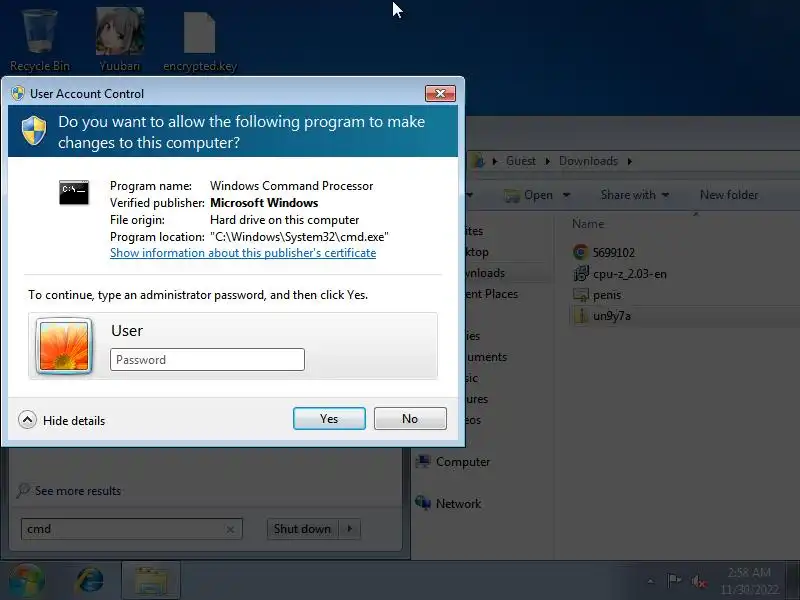The width and height of the screenshot is (800, 600).
Task: Close the User Account Control dialog
Action: pos(440,93)
